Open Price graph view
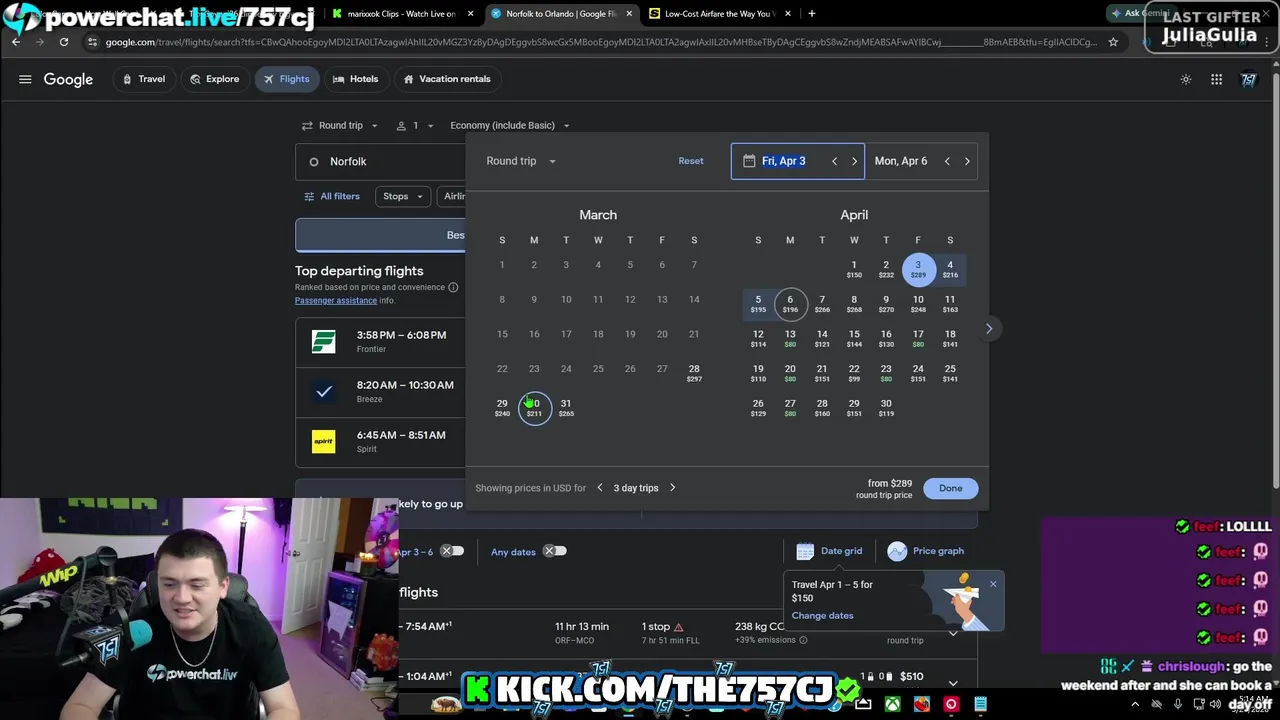The width and height of the screenshot is (1280, 720). click(926, 551)
